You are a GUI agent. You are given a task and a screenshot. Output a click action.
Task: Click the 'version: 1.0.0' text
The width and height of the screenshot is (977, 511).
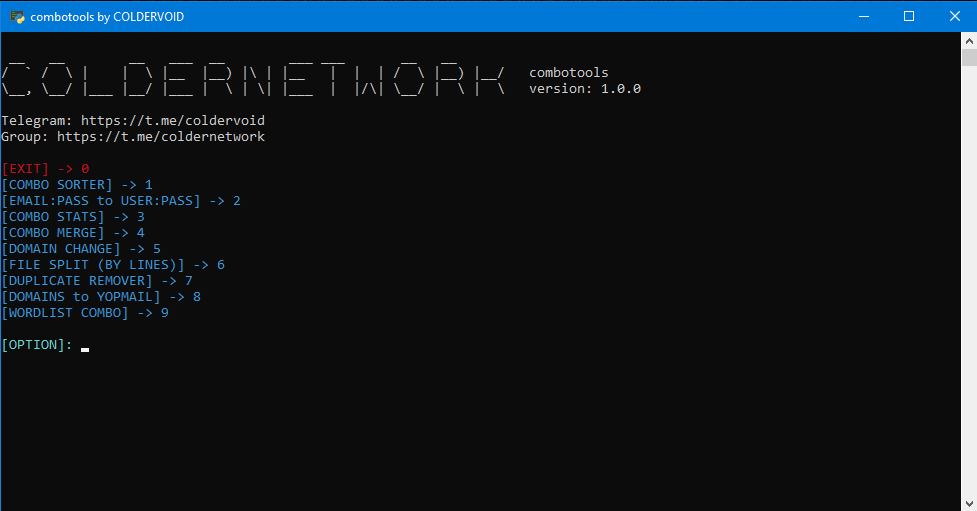pos(584,88)
